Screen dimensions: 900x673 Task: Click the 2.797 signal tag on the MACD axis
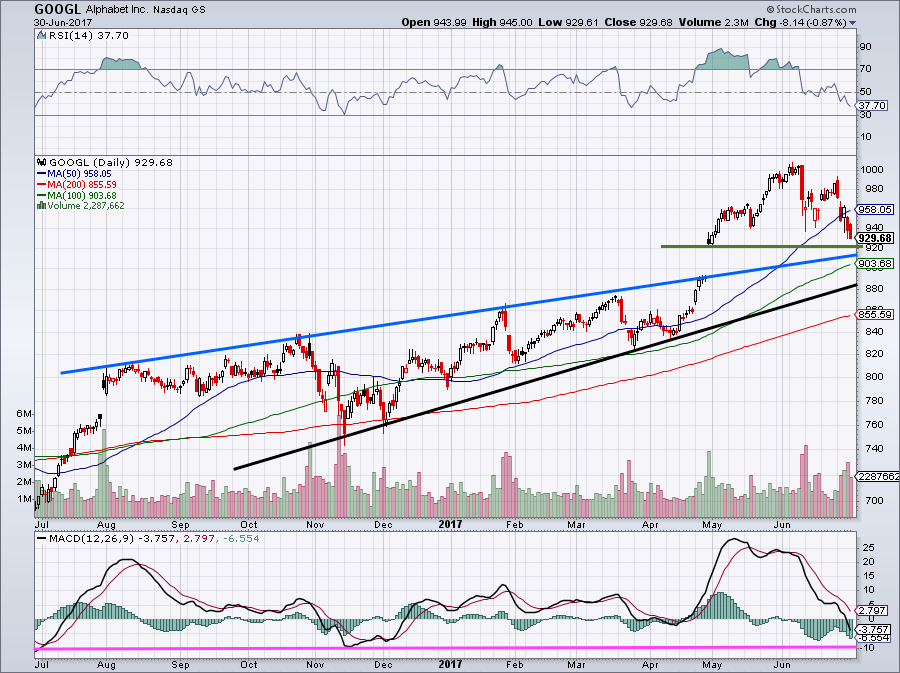tap(873, 610)
